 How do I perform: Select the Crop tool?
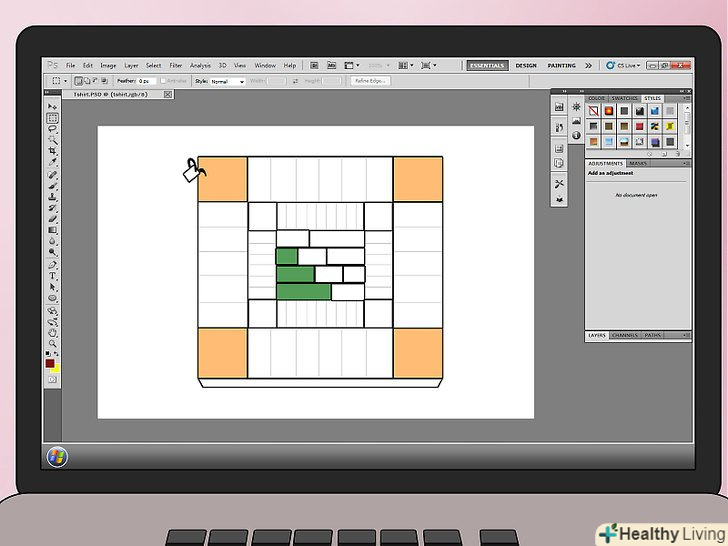pos(53,151)
